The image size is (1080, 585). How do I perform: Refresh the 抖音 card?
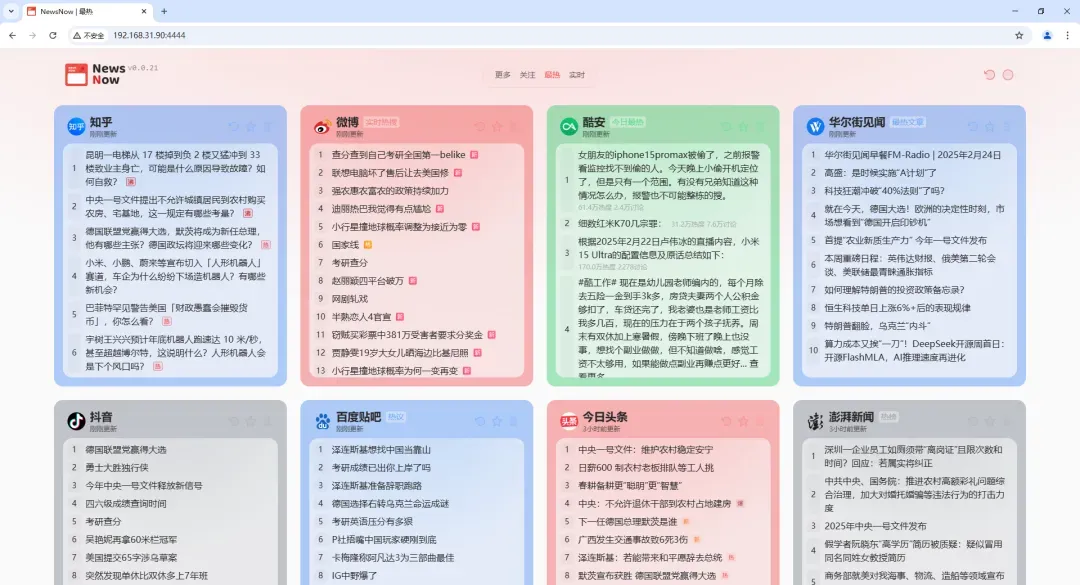tap(234, 421)
